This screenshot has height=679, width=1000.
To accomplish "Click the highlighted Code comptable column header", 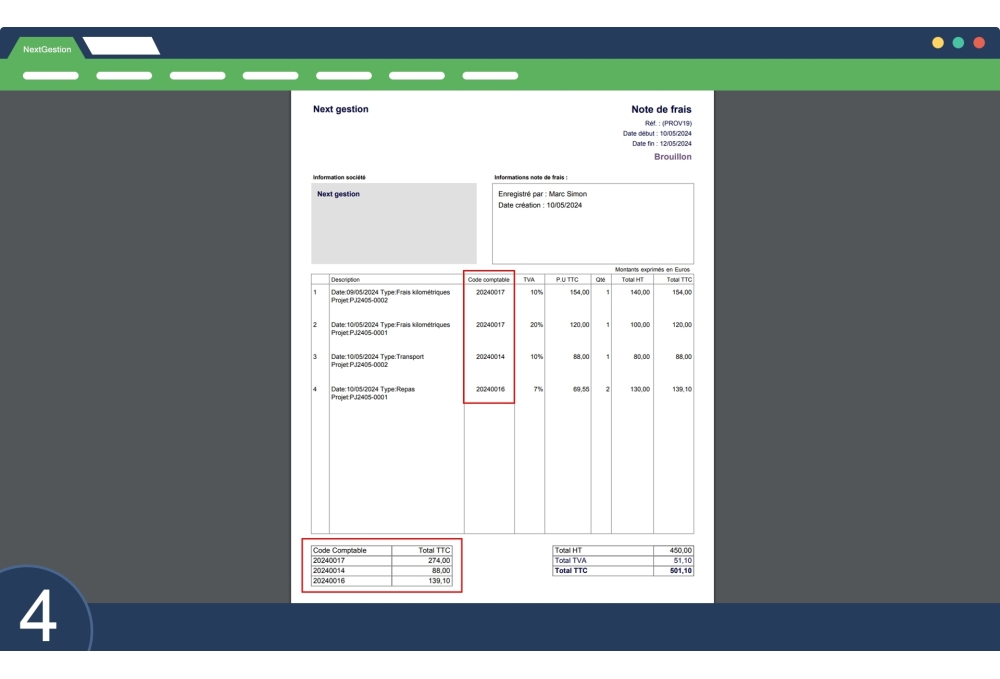I will tap(489, 281).
